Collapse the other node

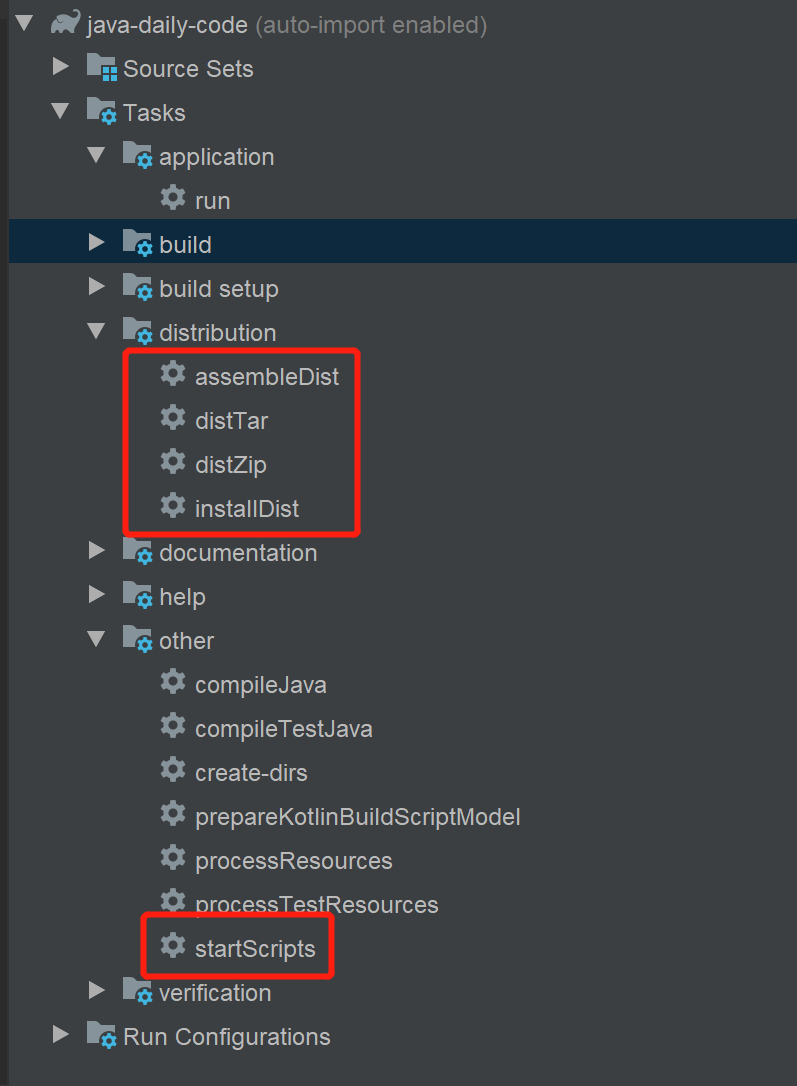(x=96, y=638)
